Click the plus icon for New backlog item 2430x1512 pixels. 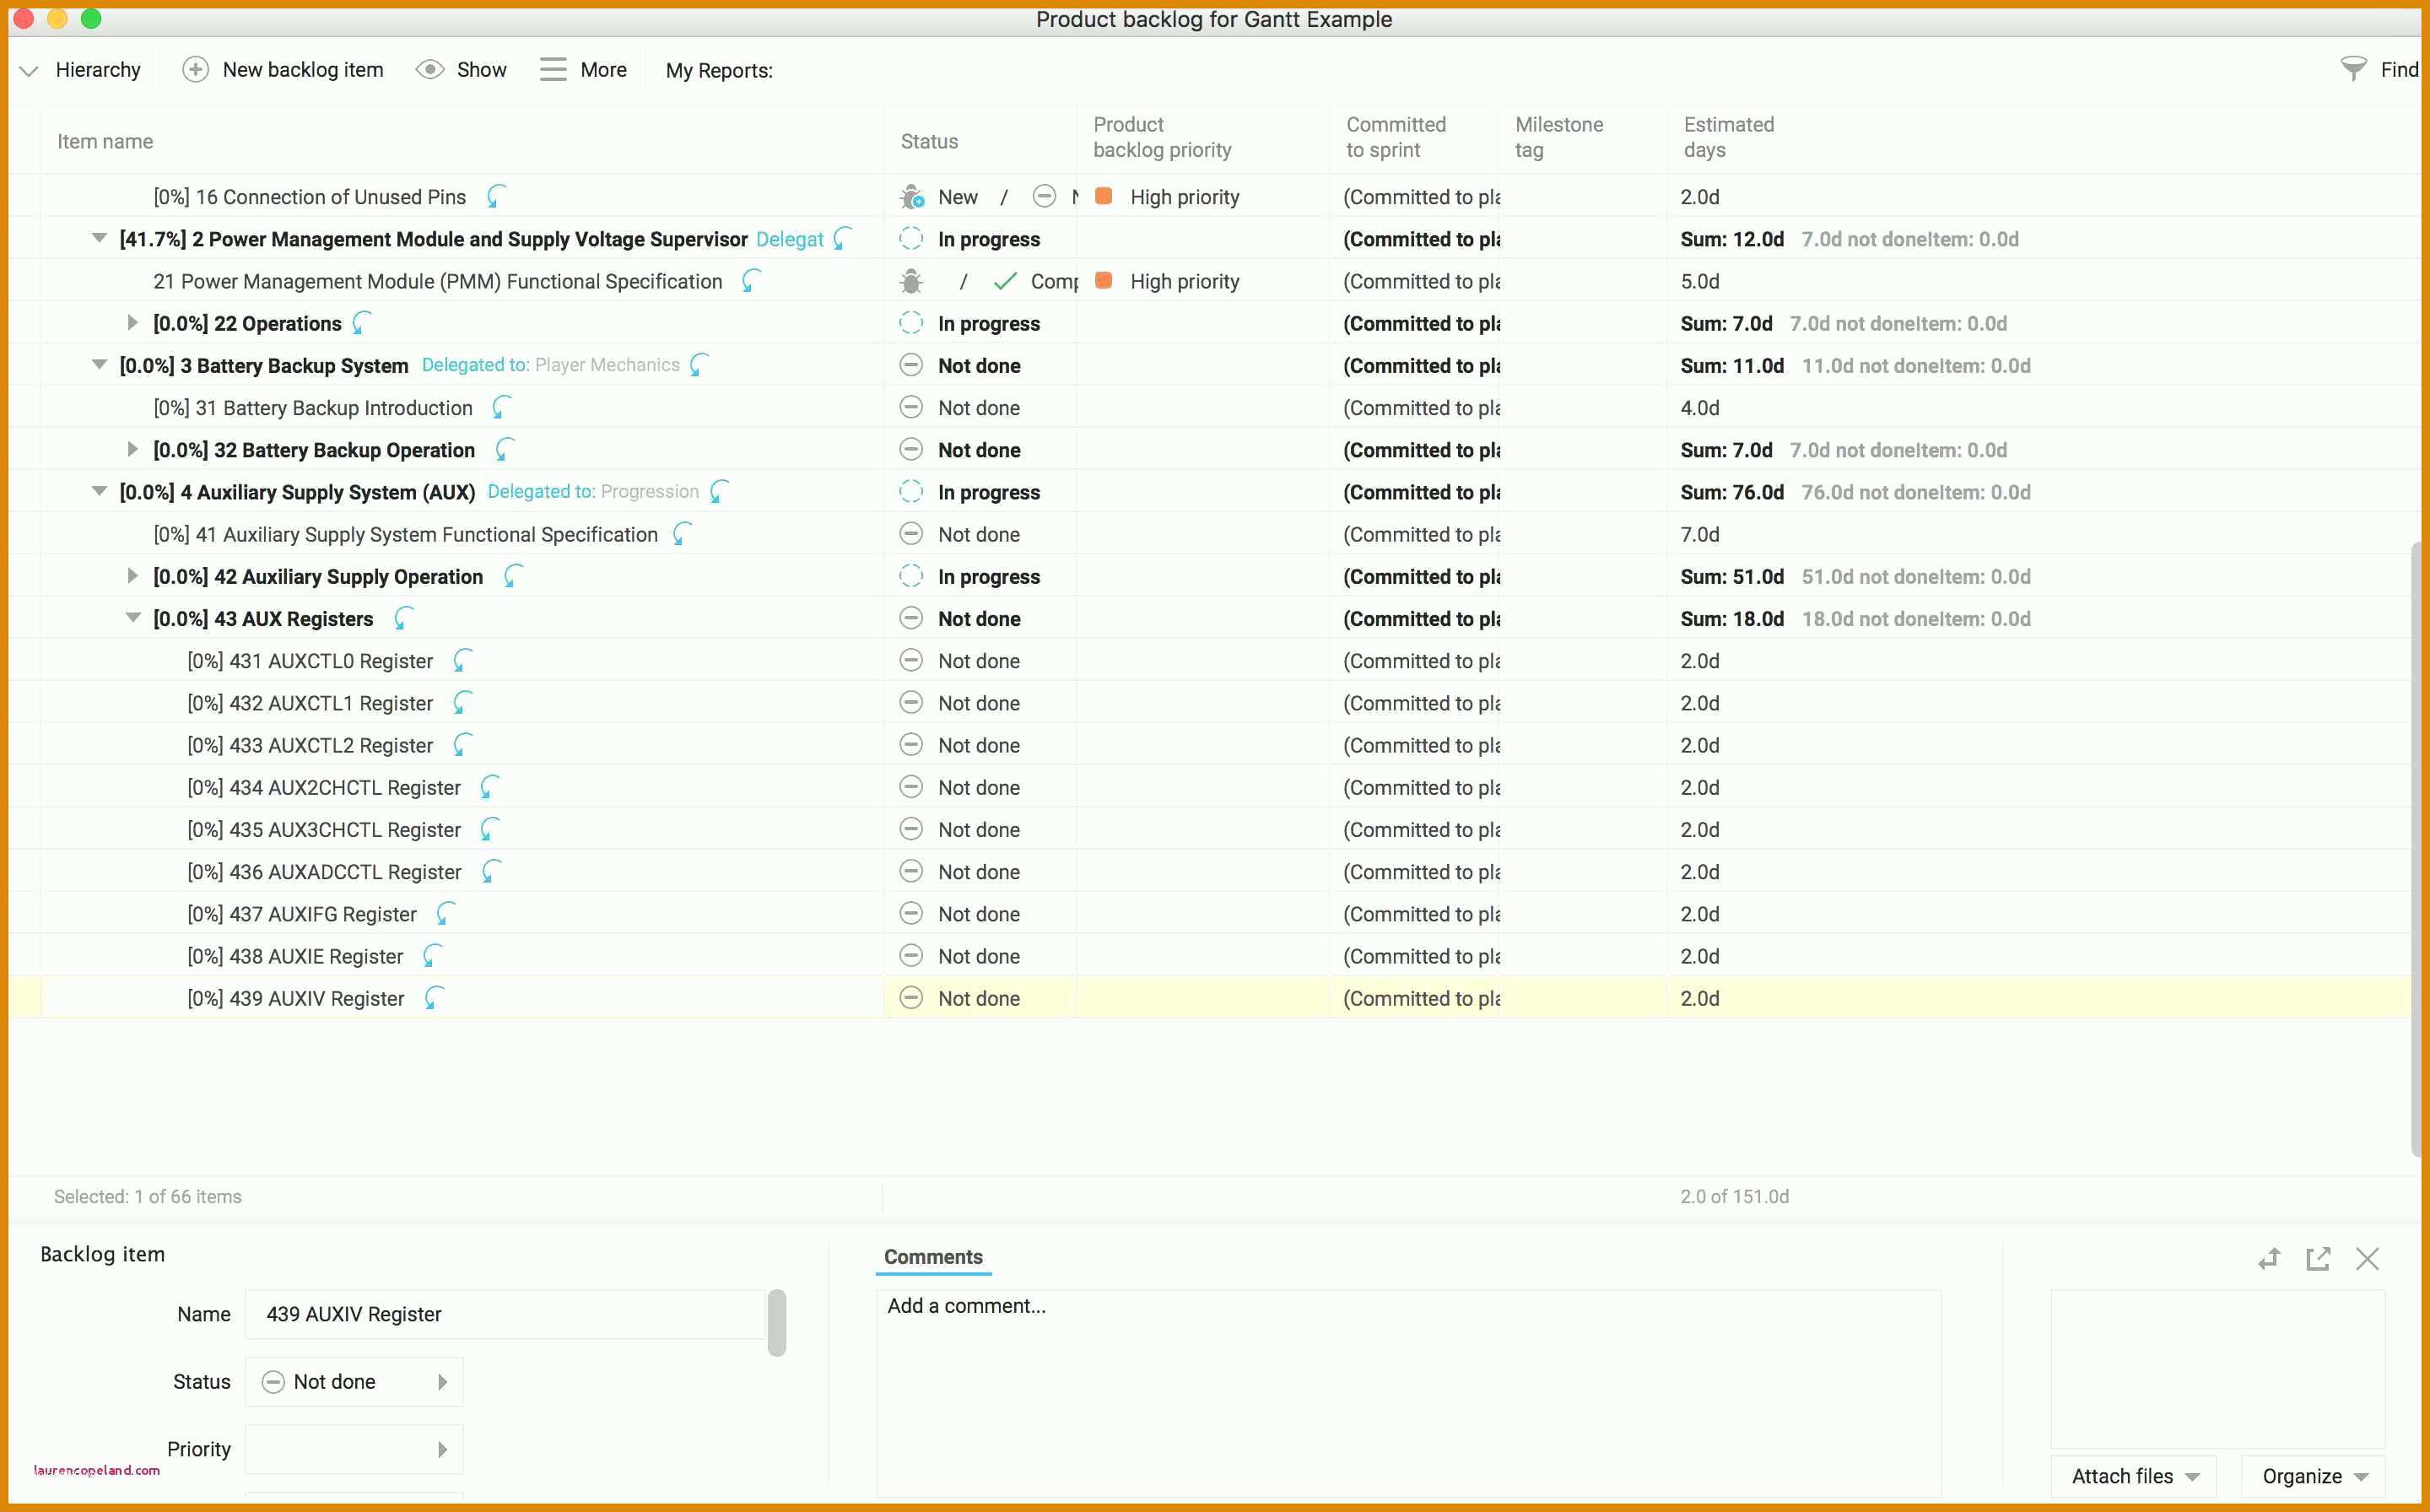coord(195,69)
